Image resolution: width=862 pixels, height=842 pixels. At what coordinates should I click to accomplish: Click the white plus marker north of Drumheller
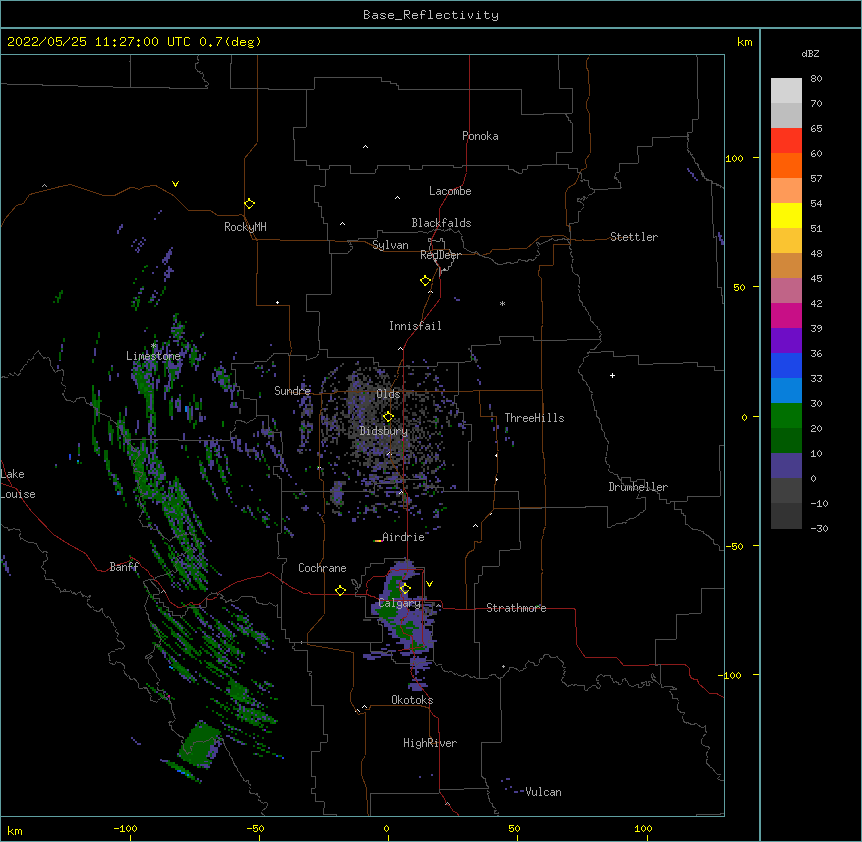point(612,375)
